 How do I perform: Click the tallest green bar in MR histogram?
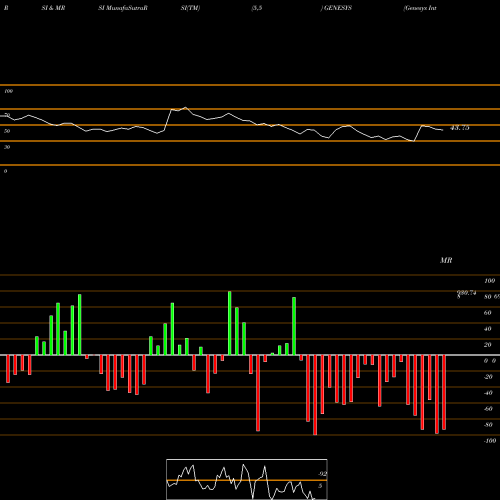230,323
